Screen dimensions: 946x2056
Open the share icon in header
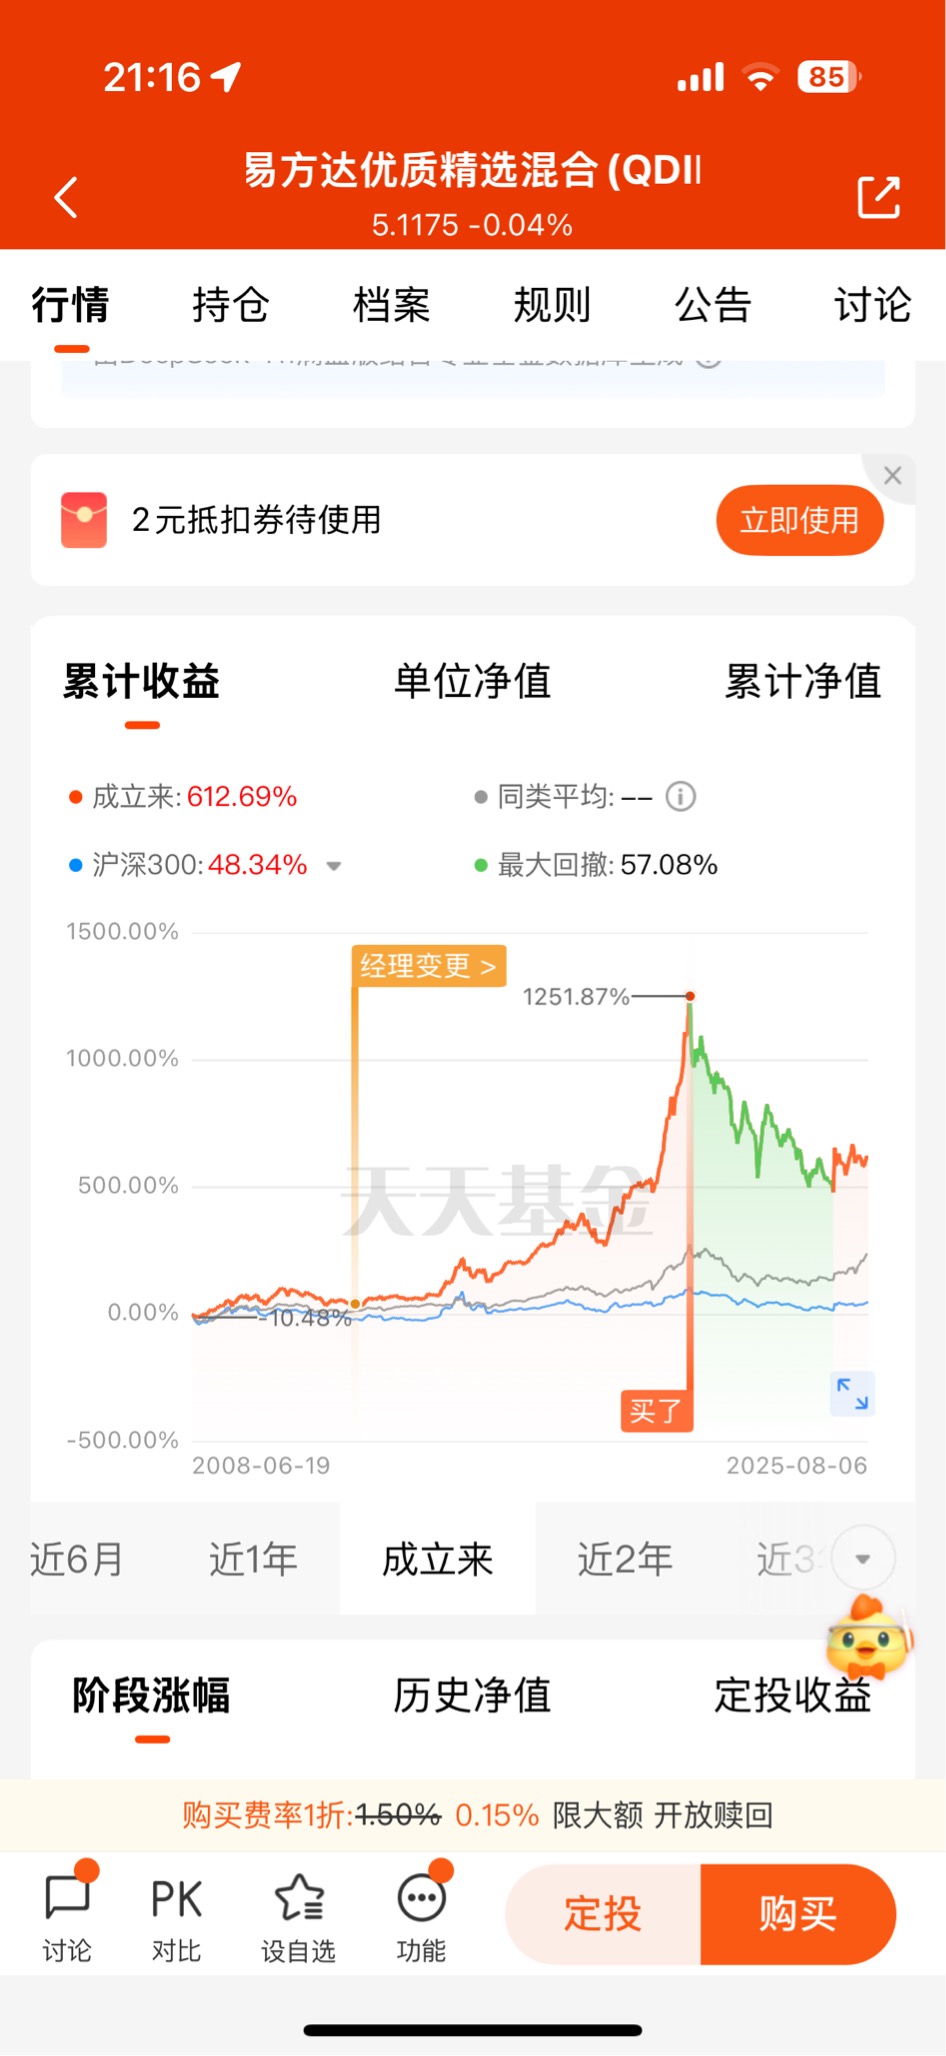click(x=879, y=197)
